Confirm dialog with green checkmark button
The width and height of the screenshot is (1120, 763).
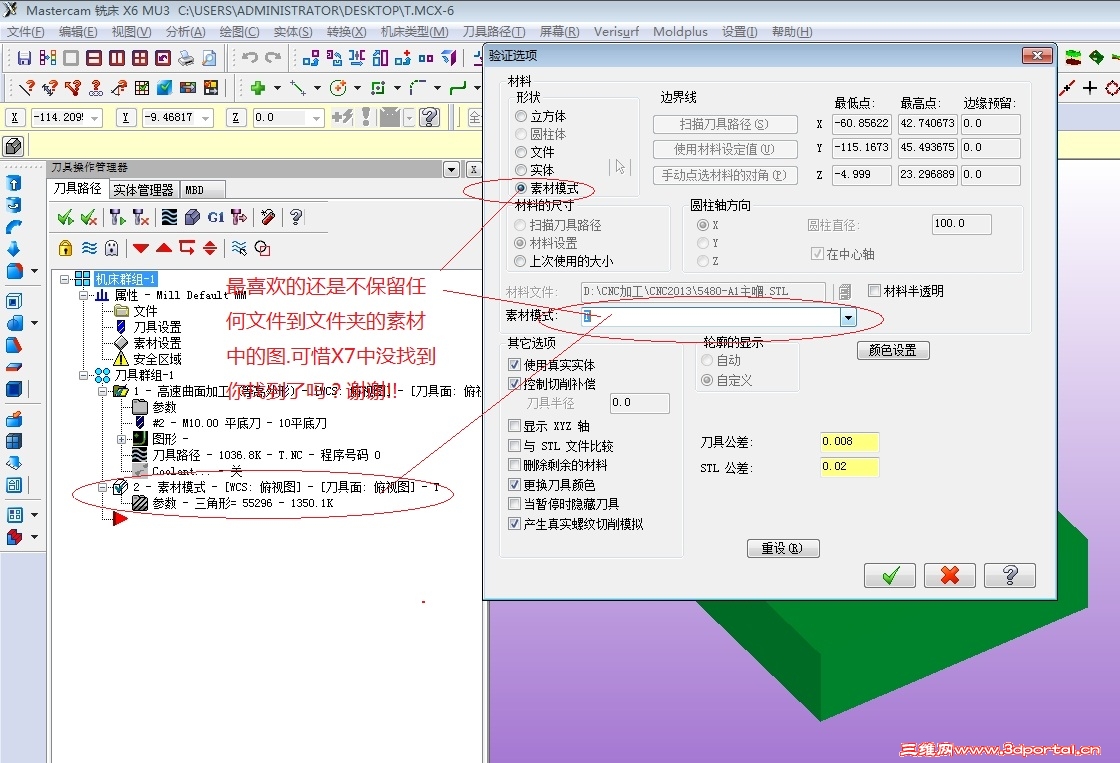tap(889, 575)
